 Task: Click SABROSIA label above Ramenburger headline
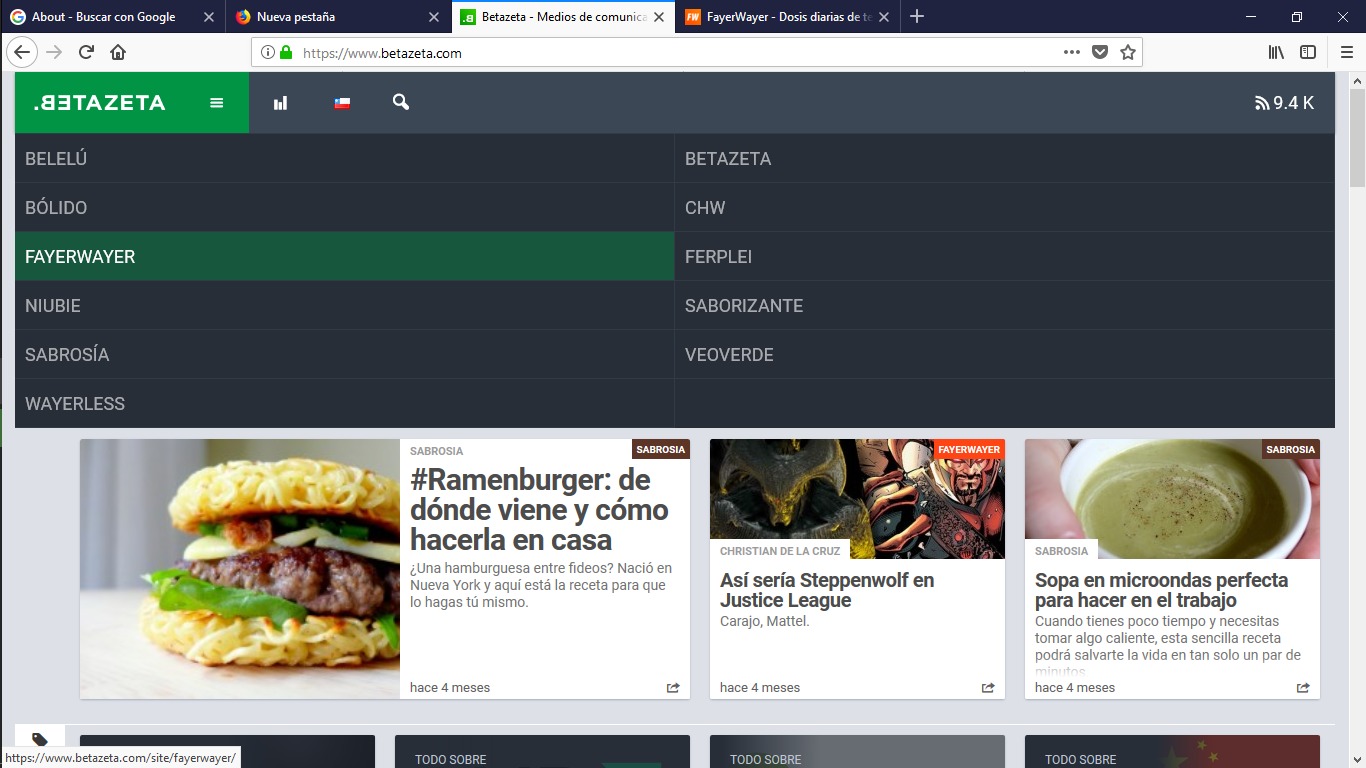pos(437,451)
